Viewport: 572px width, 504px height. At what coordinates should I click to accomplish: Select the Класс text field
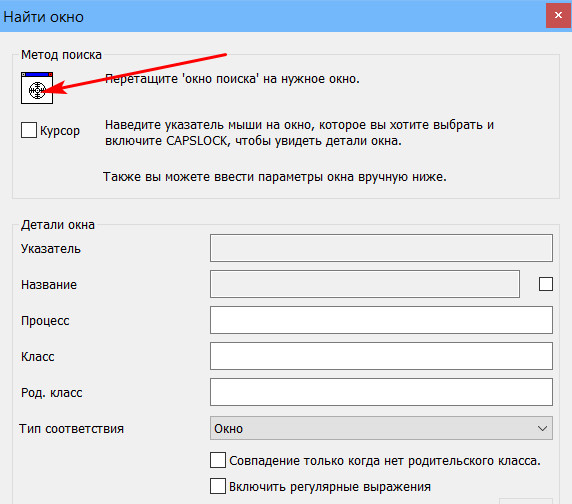click(x=381, y=356)
